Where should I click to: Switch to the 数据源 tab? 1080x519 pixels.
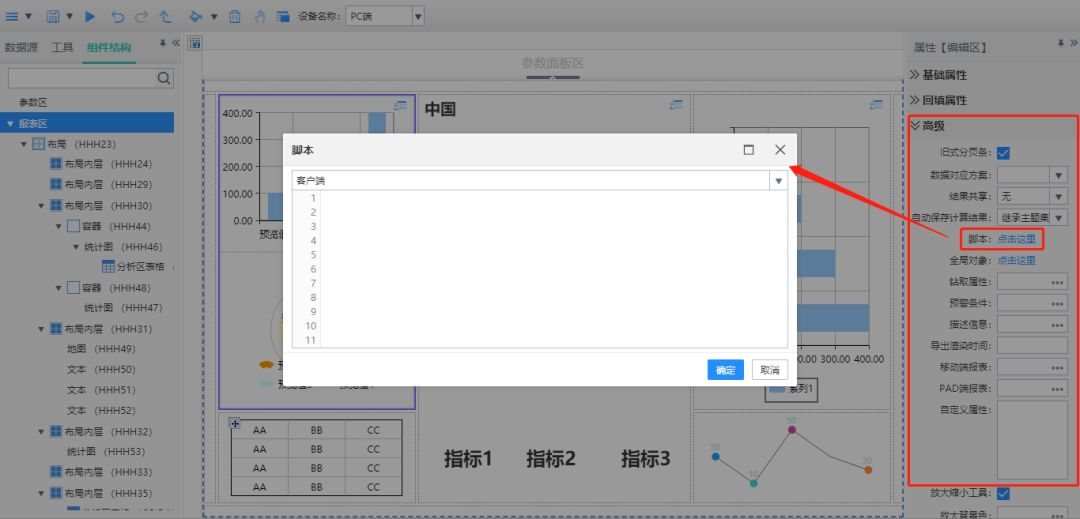coord(23,48)
